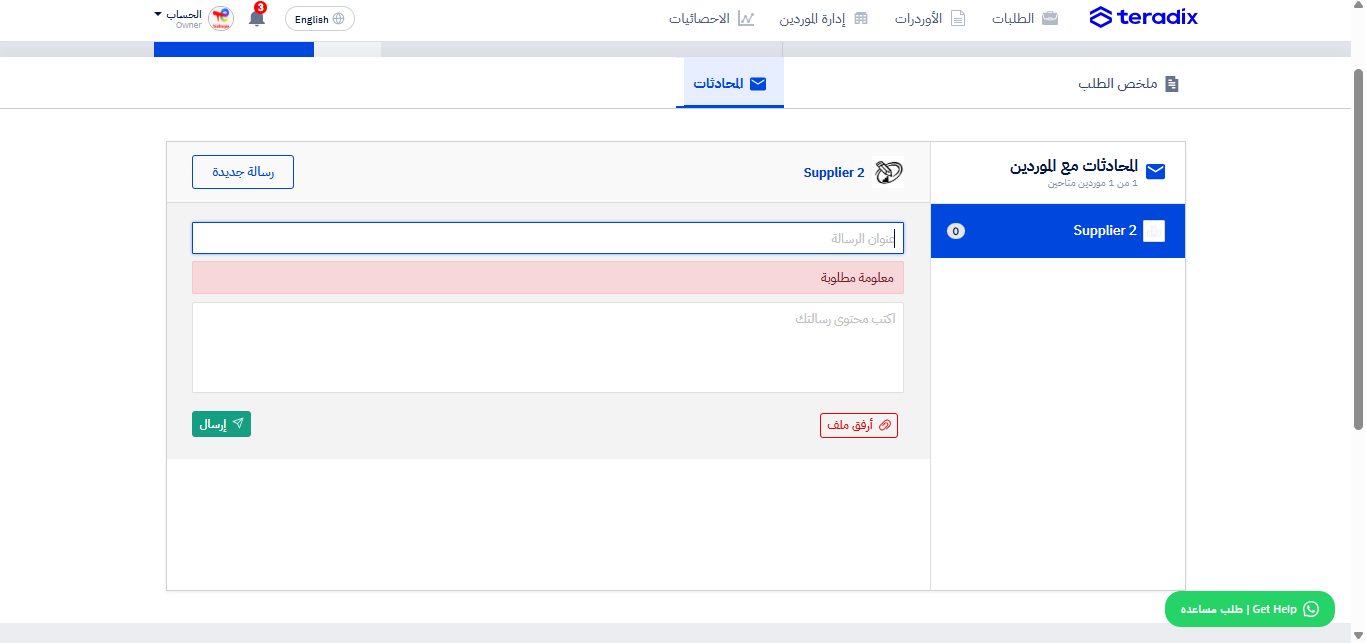This screenshot has width=1366, height=643.
Task: Send the message with إرسال button
Action: (221, 424)
